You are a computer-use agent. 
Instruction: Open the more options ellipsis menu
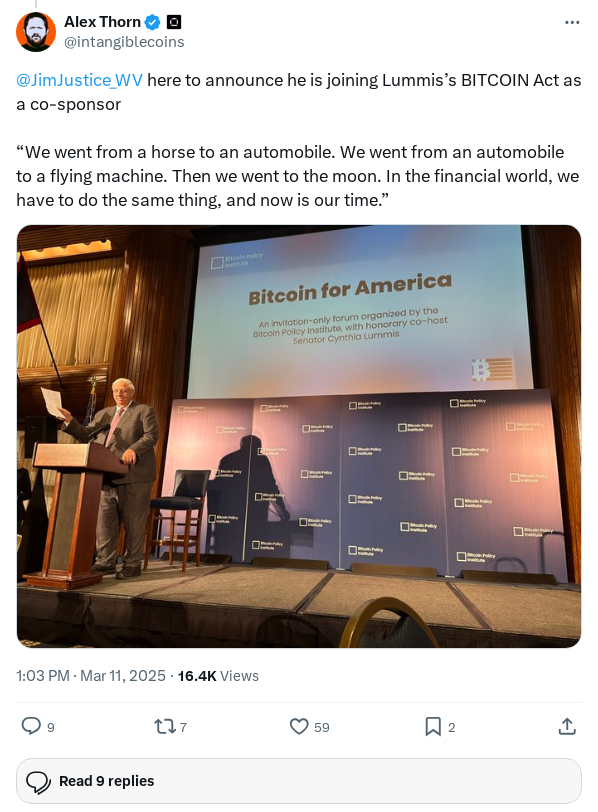(x=573, y=22)
